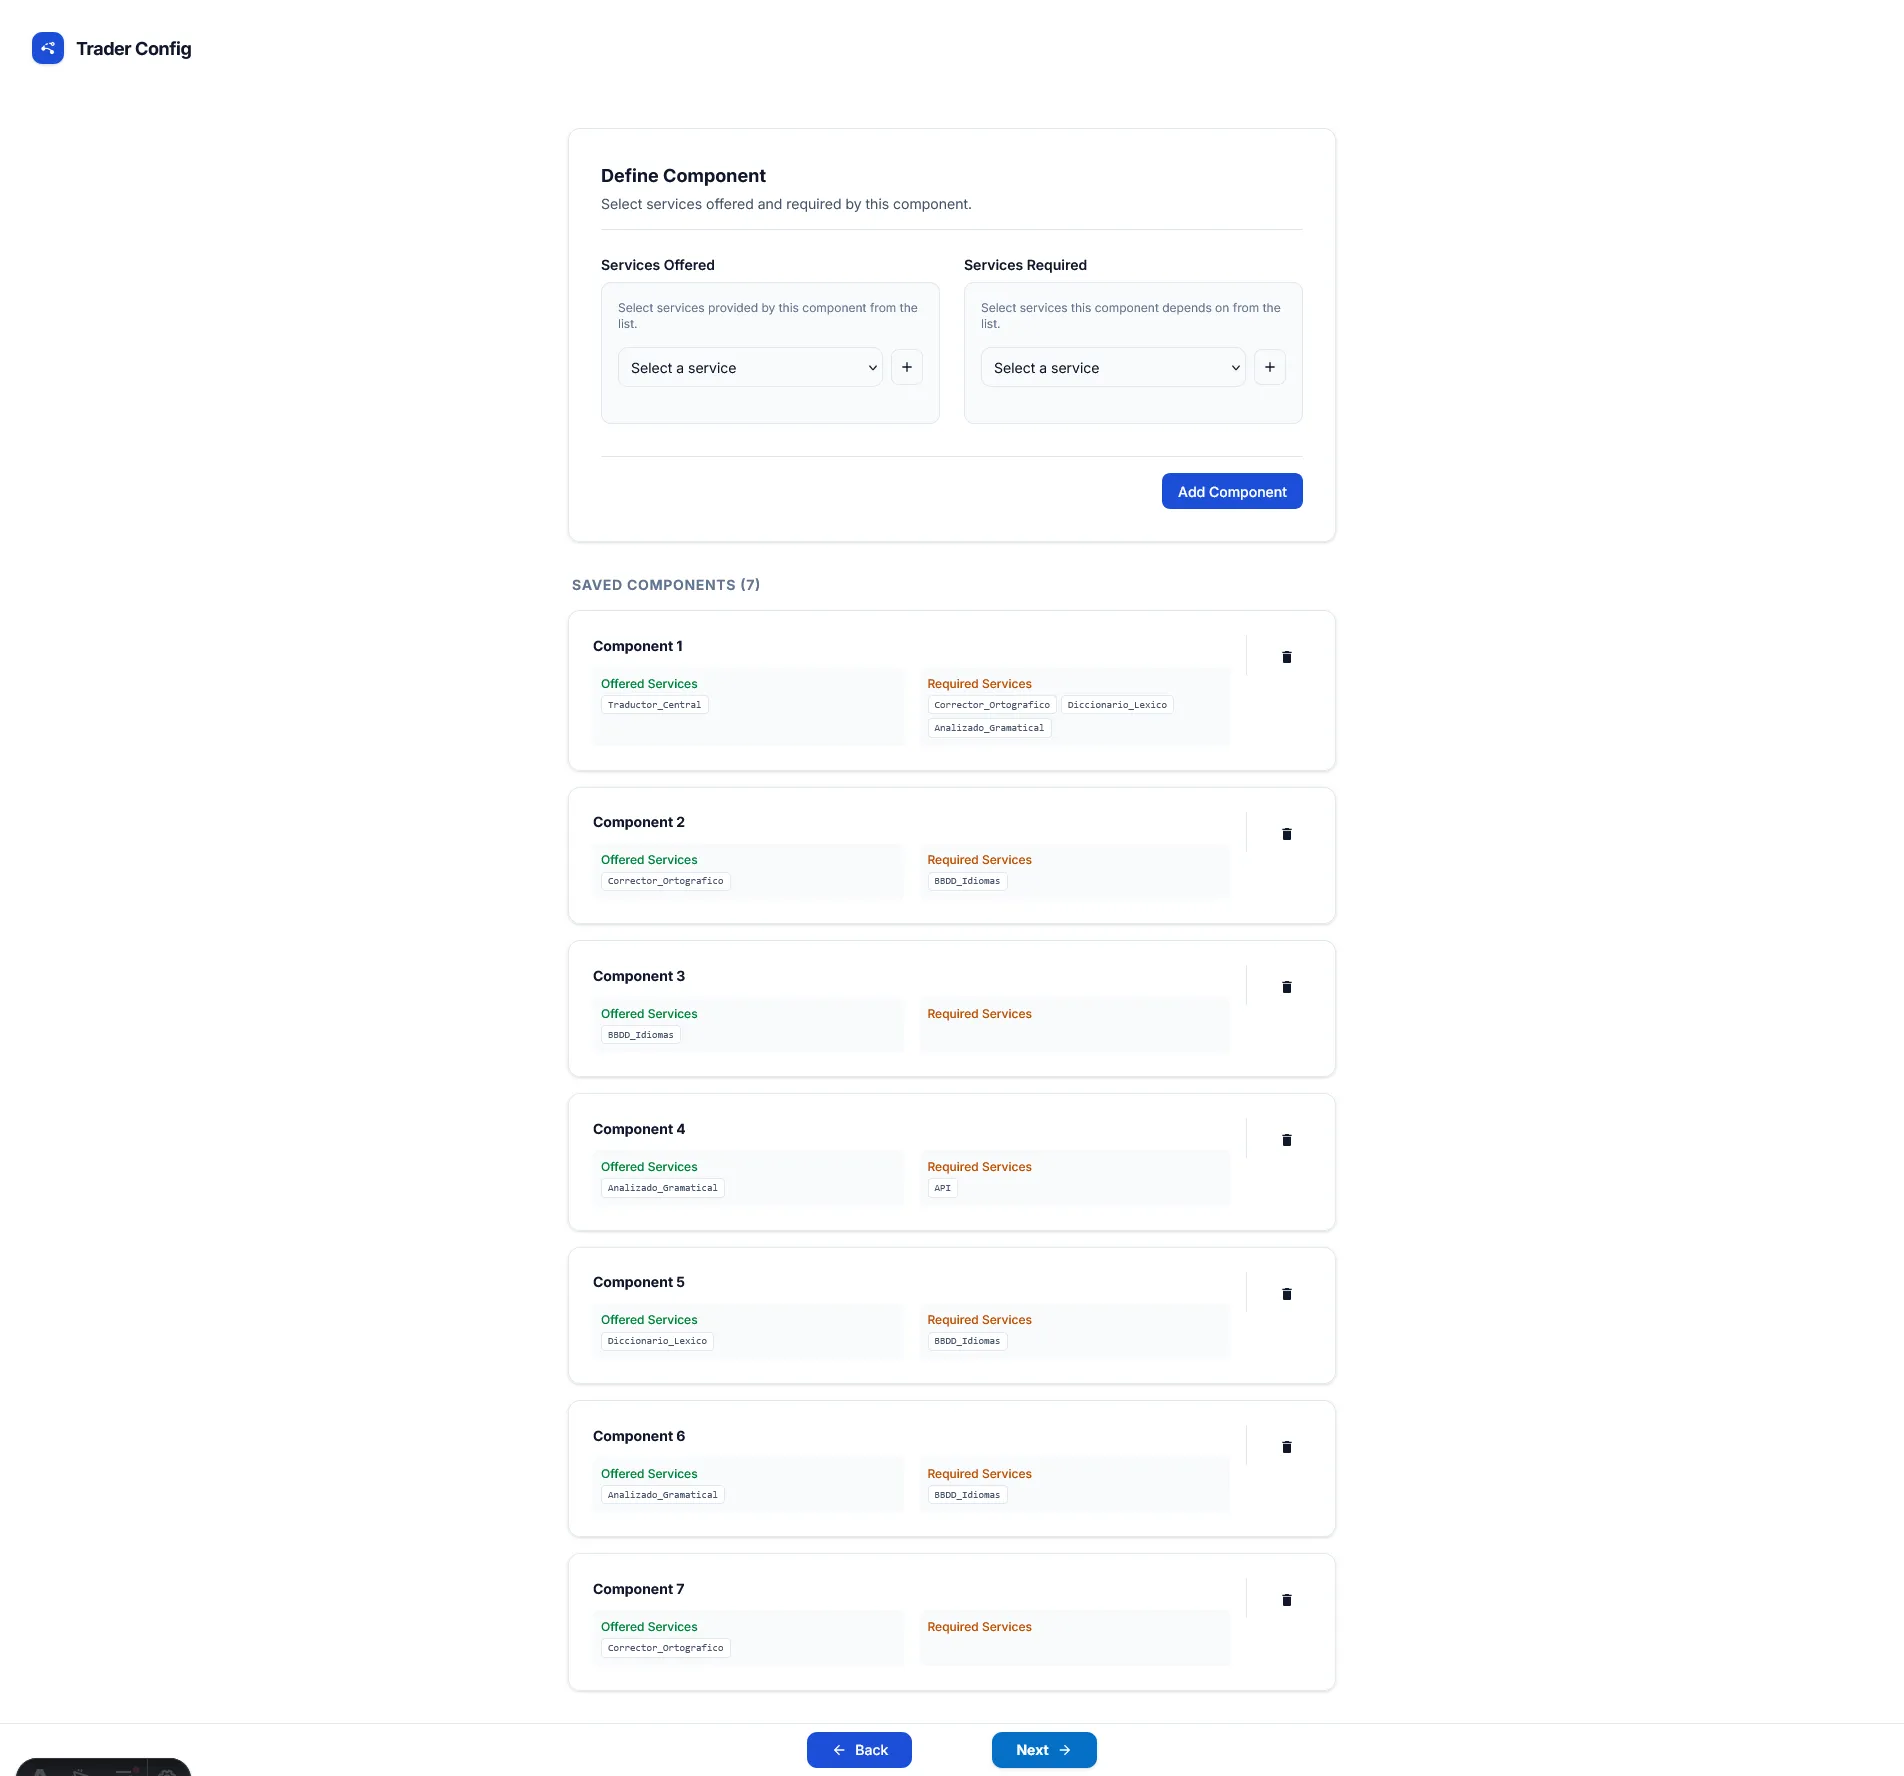Delete Component 6 with trash icon
The width and height of the screenshot is (1904, 1776).
(1286, 1447)
